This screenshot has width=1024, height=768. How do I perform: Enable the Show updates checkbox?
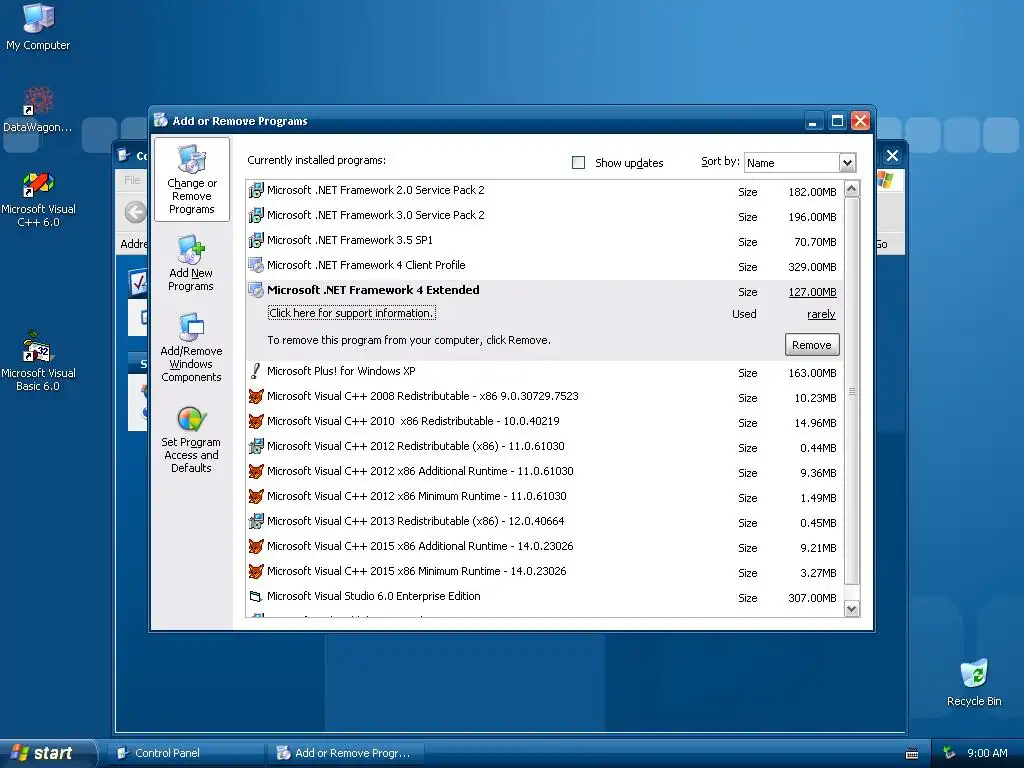579,163
